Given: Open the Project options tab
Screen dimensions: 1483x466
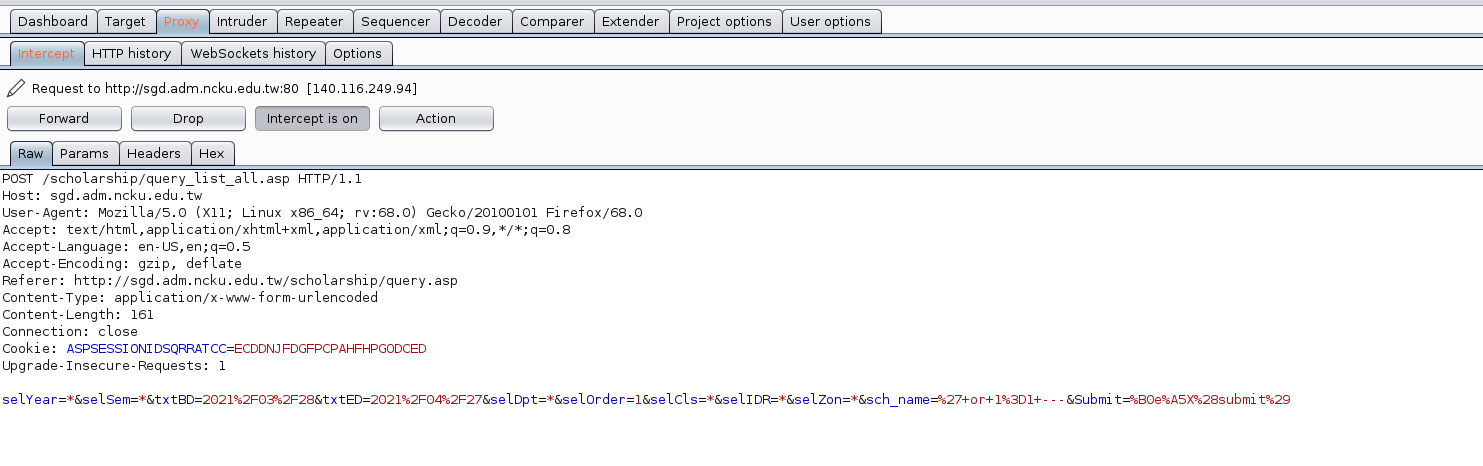Looking at the screenshot, I should click(x=724, y=21).
